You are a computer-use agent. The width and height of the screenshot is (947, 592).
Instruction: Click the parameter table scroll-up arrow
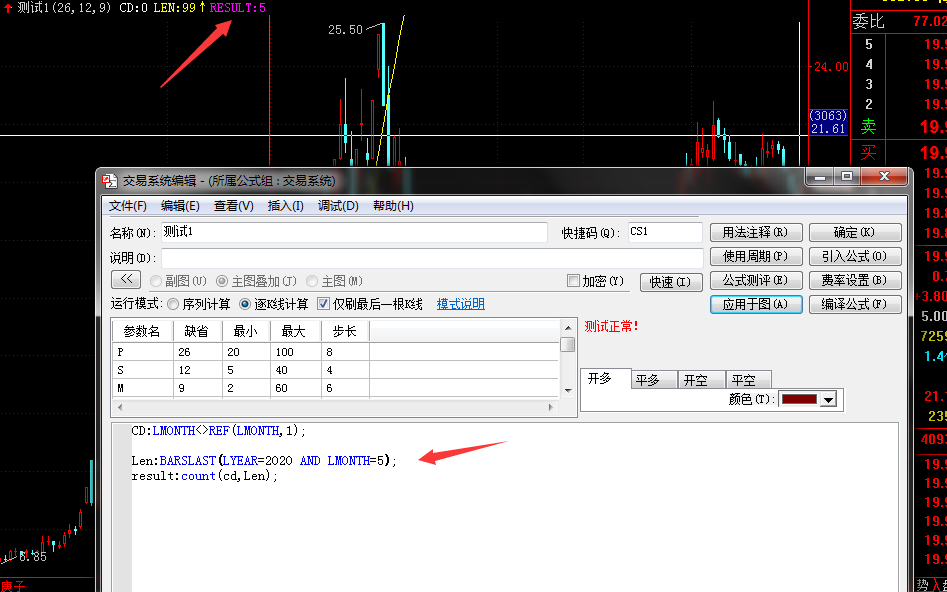click(x=568, y=328)
